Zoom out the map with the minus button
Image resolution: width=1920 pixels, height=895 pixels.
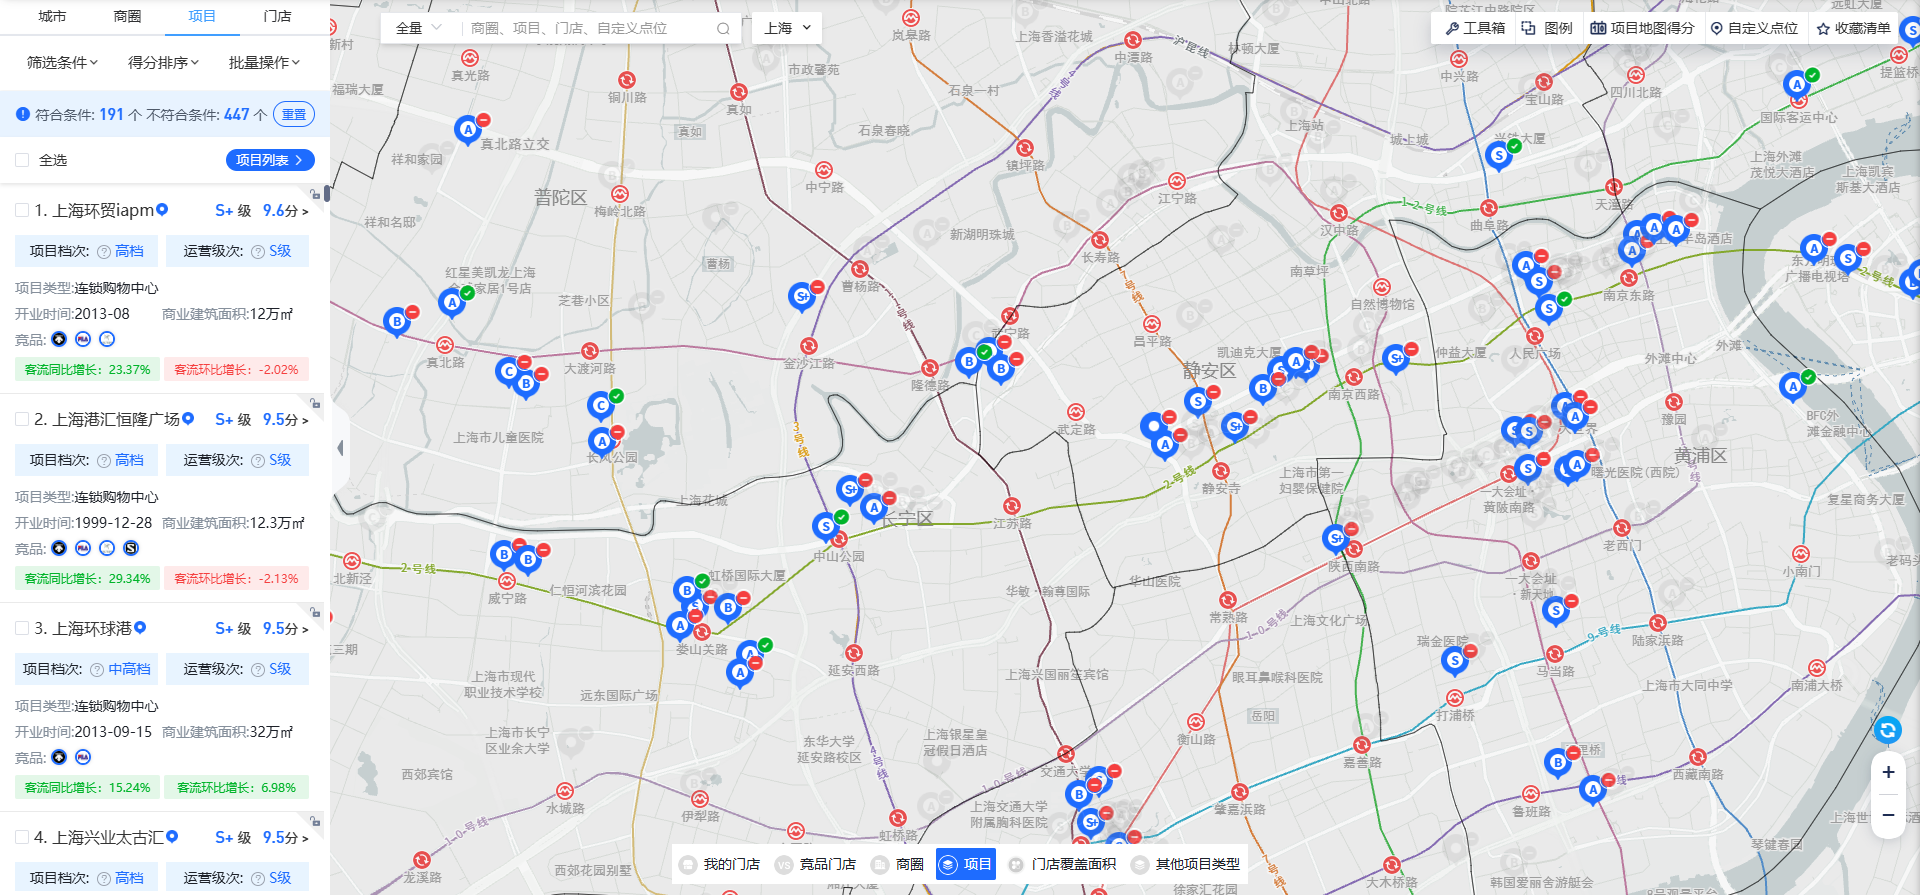coord(1888,815)
